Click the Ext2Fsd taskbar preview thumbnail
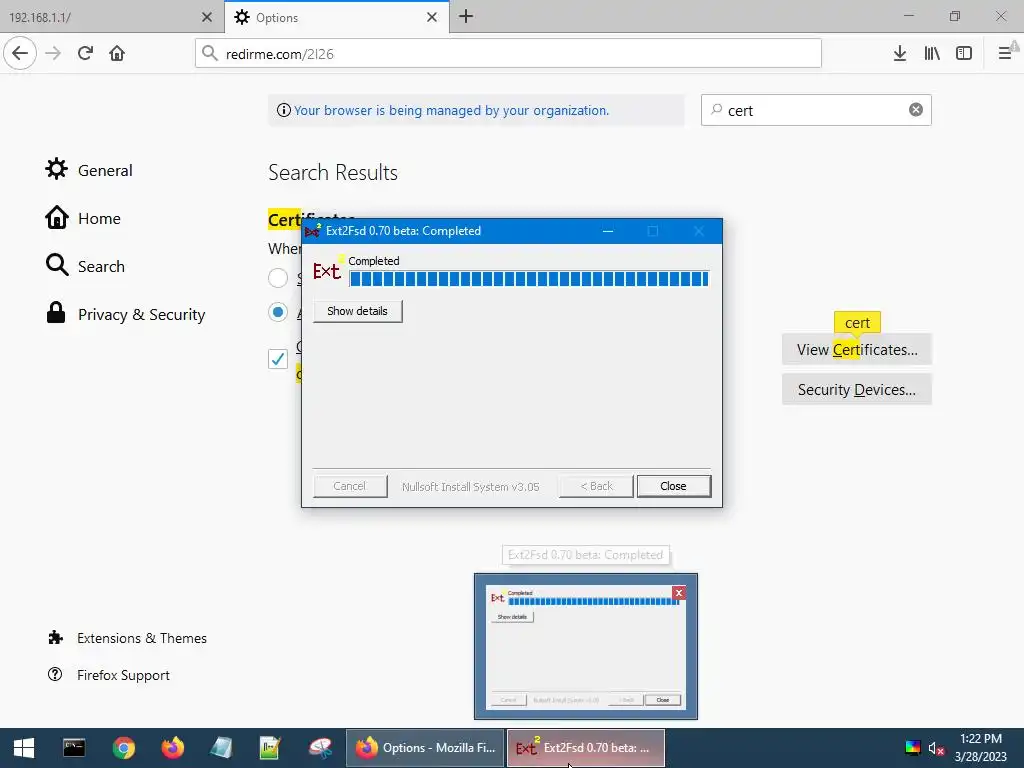Viewport: 1024px width, 768px height. coord(586,647)
